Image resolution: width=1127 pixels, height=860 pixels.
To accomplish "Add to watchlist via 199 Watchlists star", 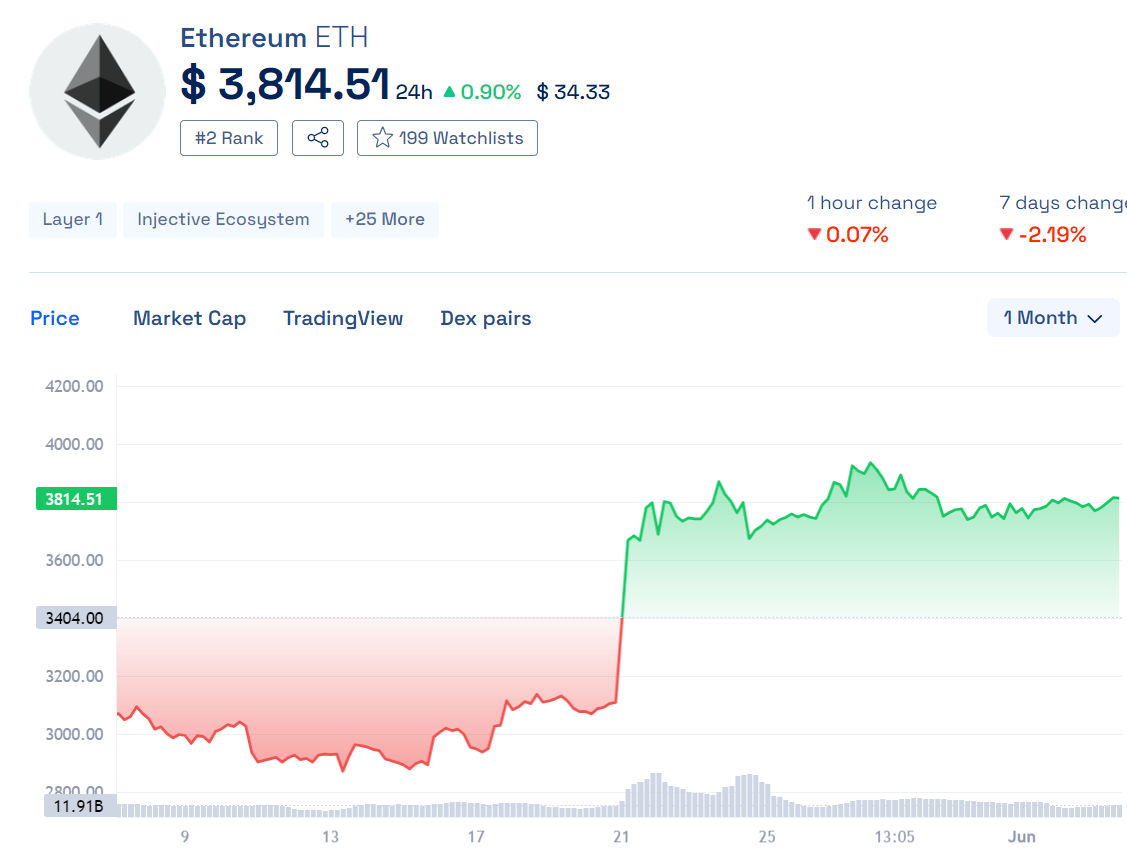I will click(447, 138).
